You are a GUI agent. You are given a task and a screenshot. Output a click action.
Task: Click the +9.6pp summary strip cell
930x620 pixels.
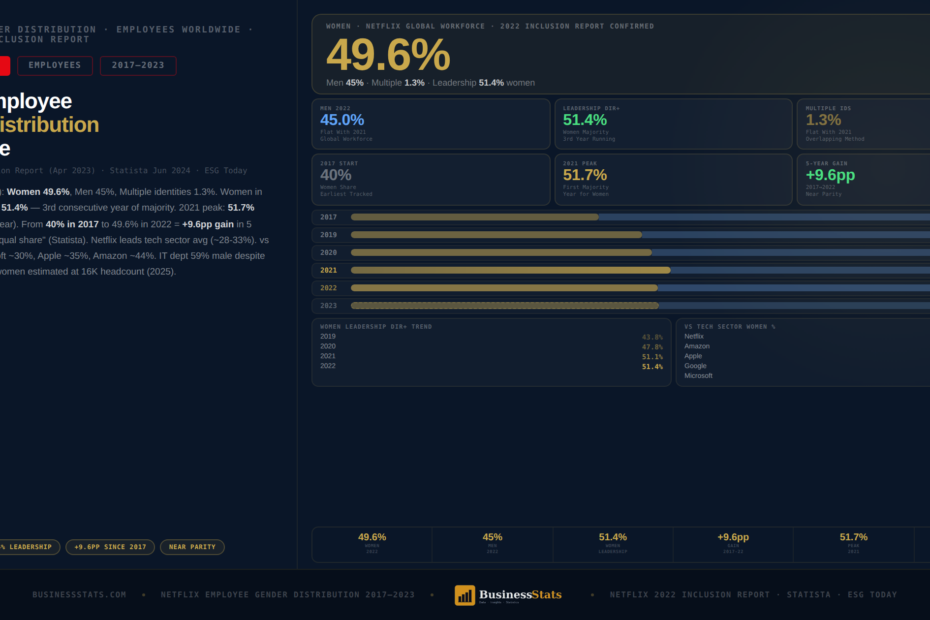pyautogui.click(x=733, y=544)
